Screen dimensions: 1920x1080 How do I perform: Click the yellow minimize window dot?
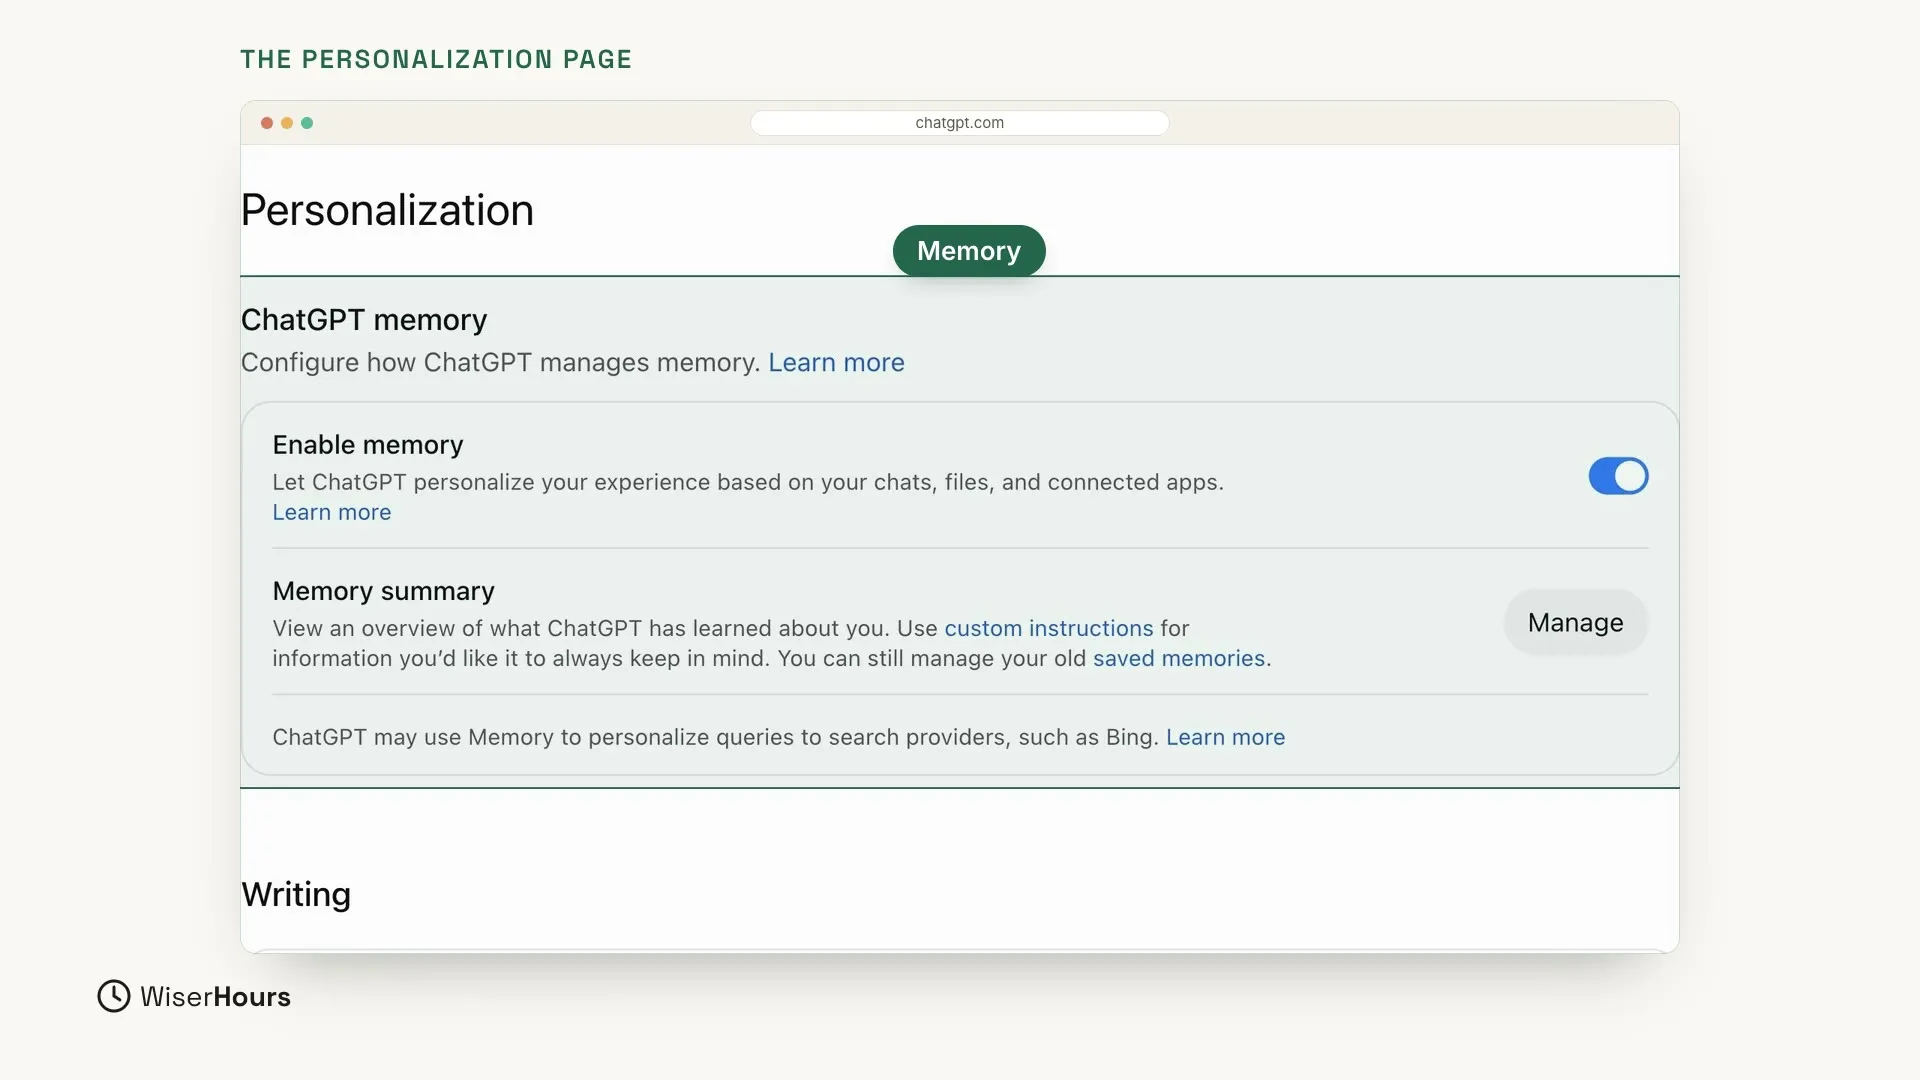[287, 123]
